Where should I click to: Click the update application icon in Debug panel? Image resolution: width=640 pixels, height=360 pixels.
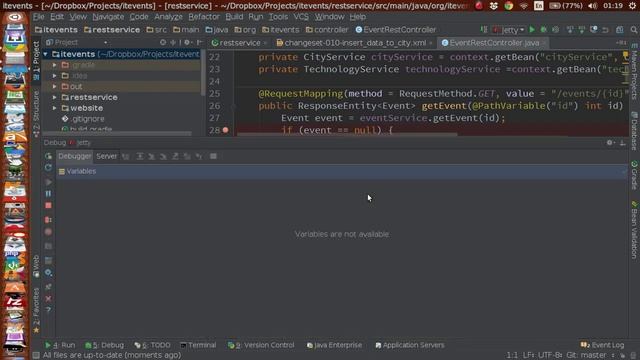point(48,167)
